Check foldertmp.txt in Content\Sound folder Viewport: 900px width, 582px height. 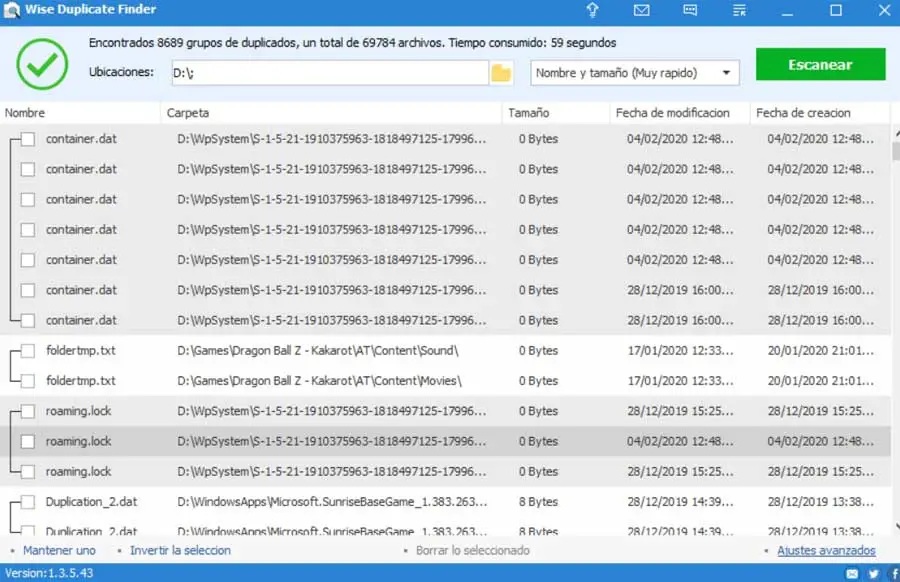[x=28, y=351]
